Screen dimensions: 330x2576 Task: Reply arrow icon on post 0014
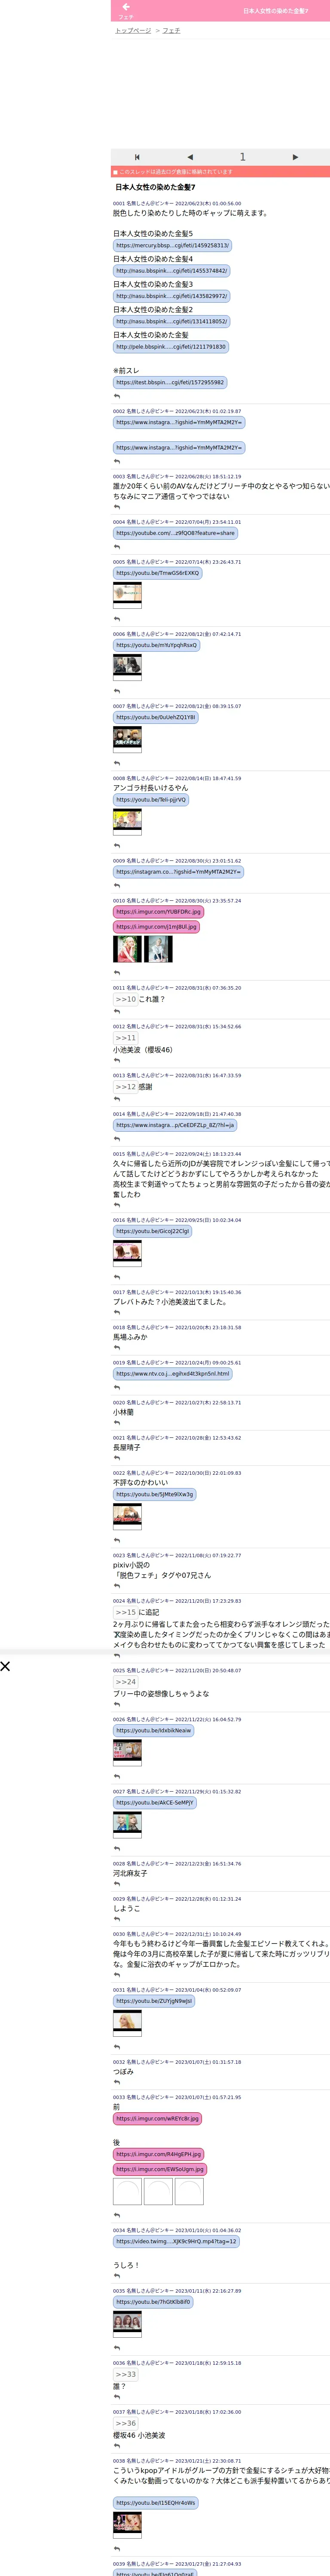pos(117,1139)
